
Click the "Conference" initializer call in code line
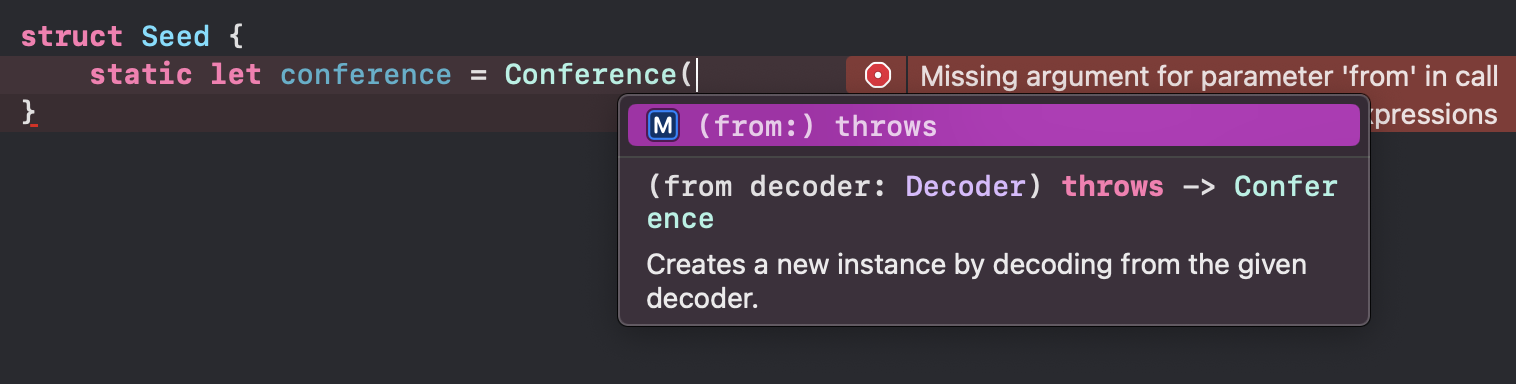tap(590, 75)
